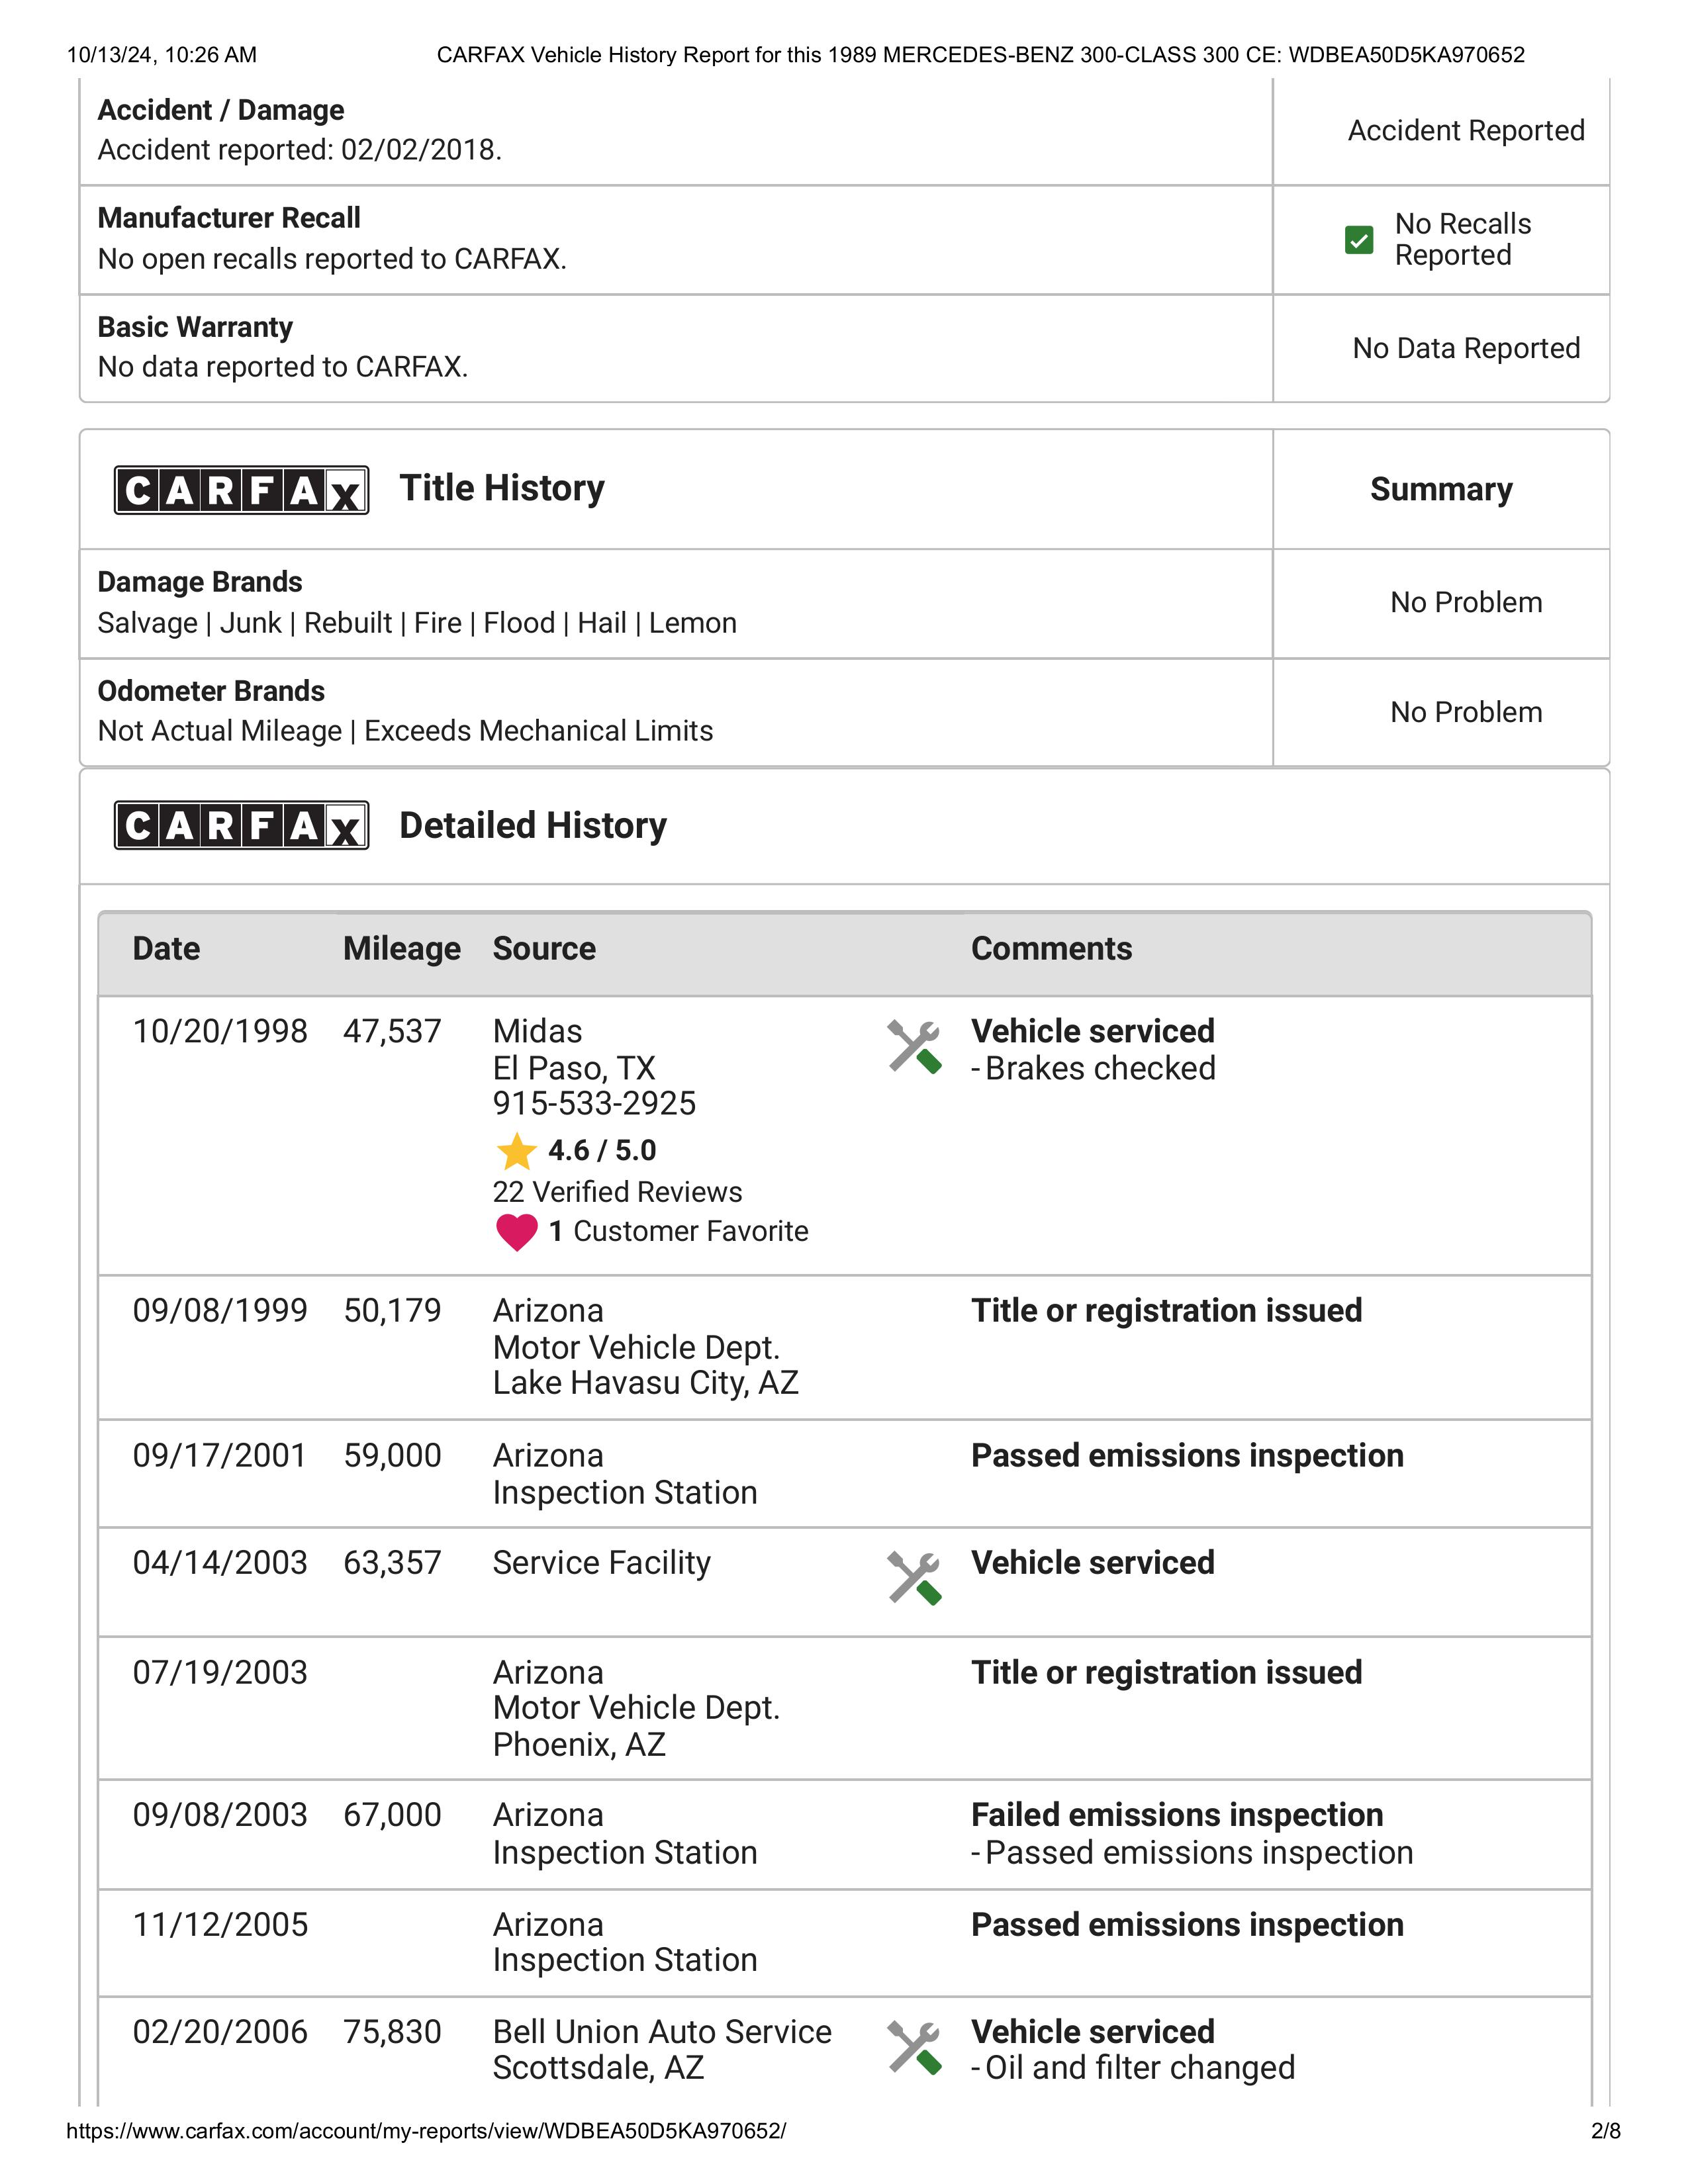Select the Source column header
The width and height of the screenshot is (1688, 2184).
coord(544,948)
